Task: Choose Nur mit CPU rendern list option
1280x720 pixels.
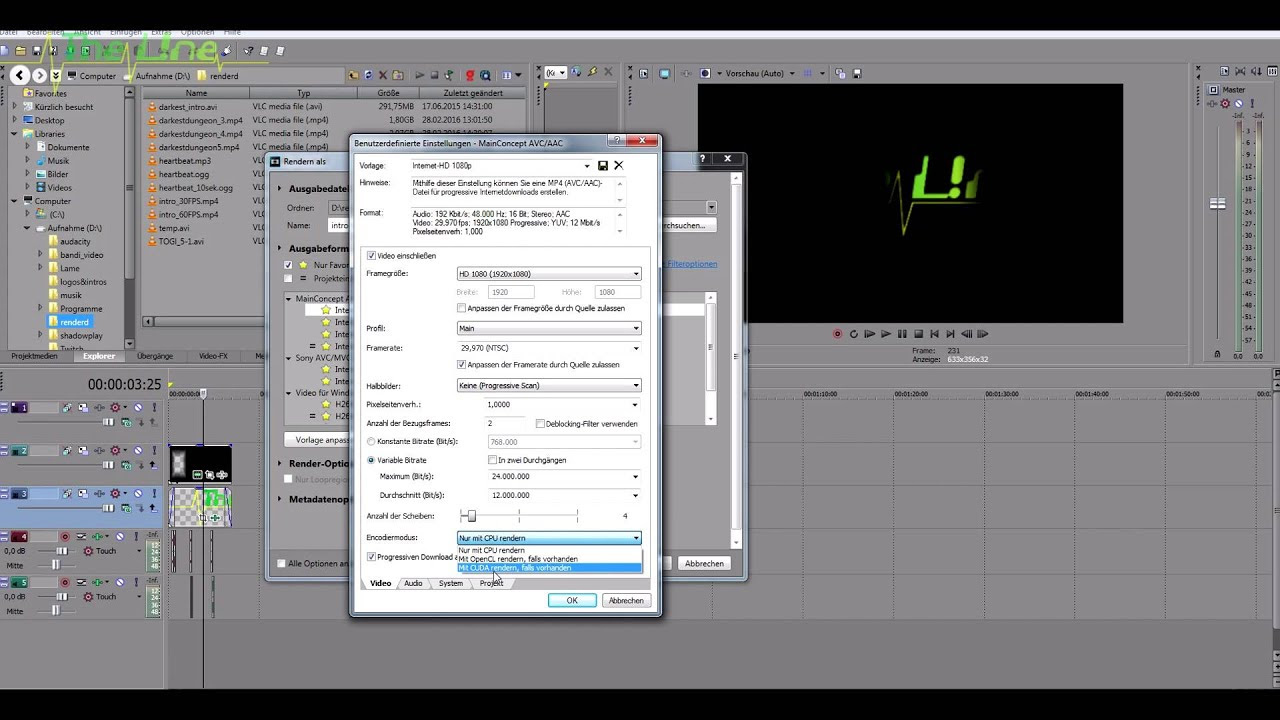Action: click(x=549, y=550)
